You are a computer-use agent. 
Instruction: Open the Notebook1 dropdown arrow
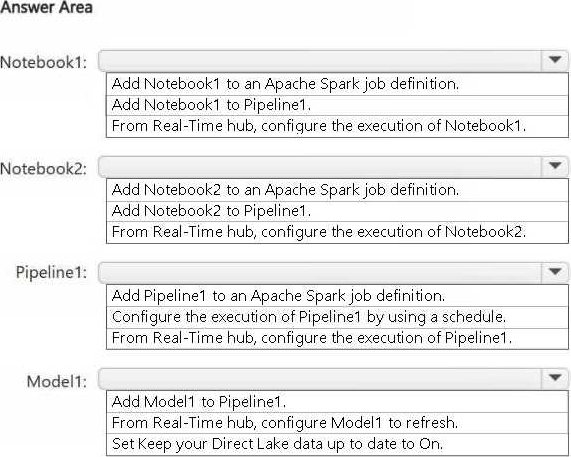555,60
